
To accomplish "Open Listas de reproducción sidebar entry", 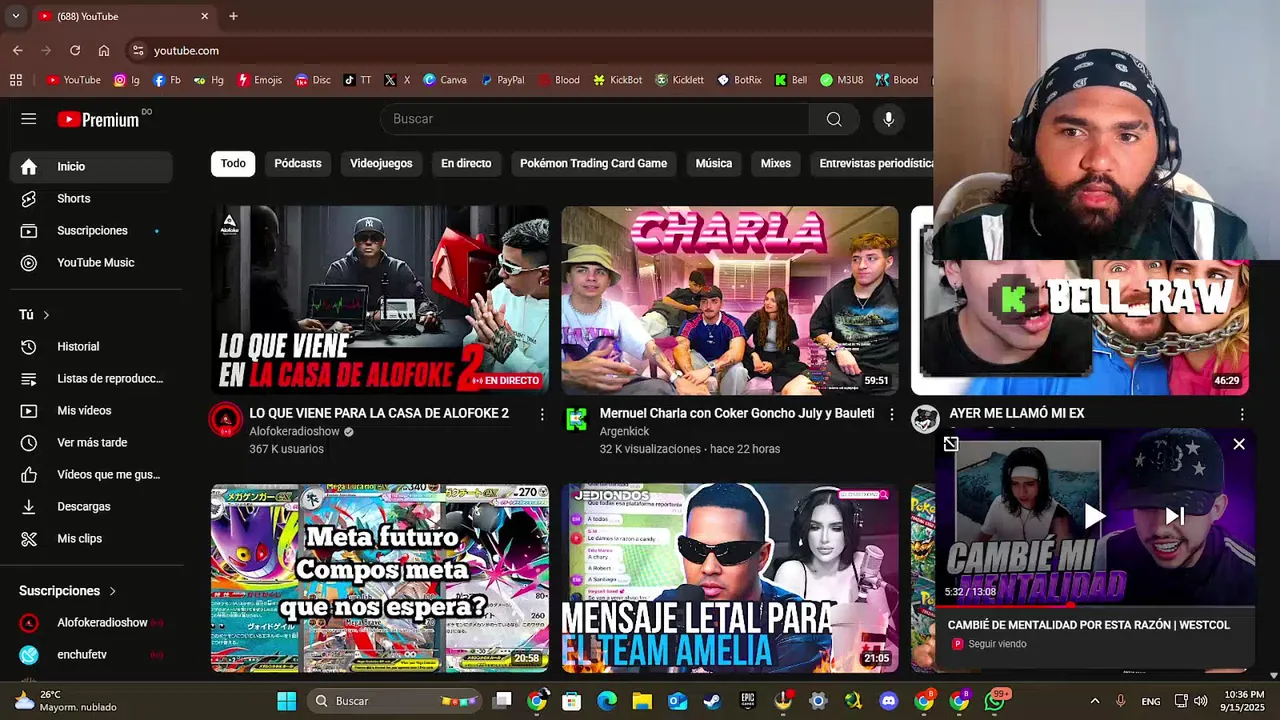I will [91, 379].
